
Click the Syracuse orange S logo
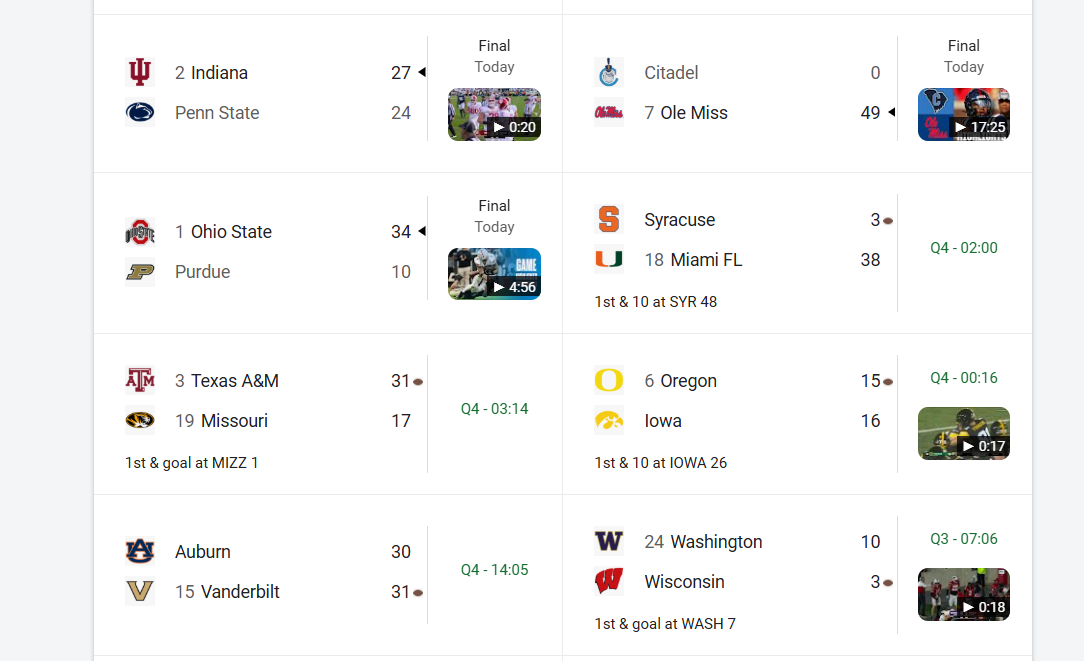pyautogui.click(x=609, y=220)
